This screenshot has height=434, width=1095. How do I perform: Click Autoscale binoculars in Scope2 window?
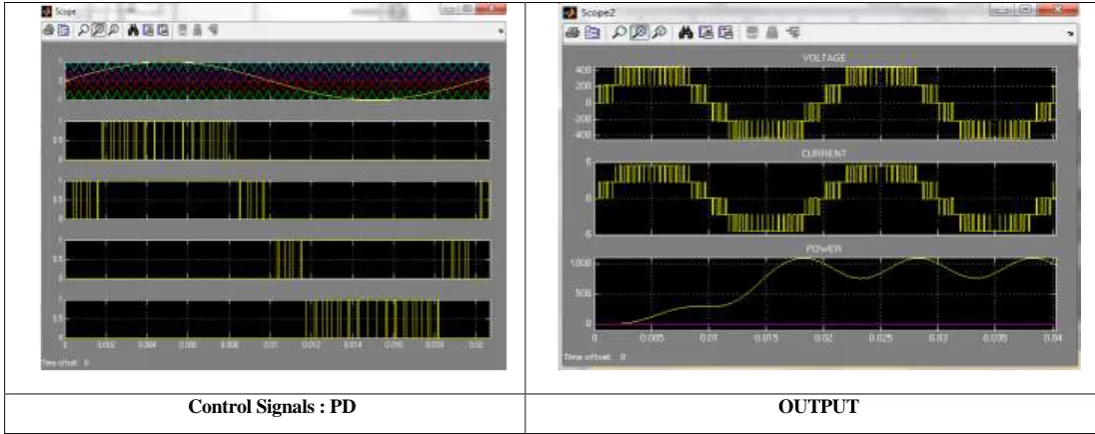[686, 32]
